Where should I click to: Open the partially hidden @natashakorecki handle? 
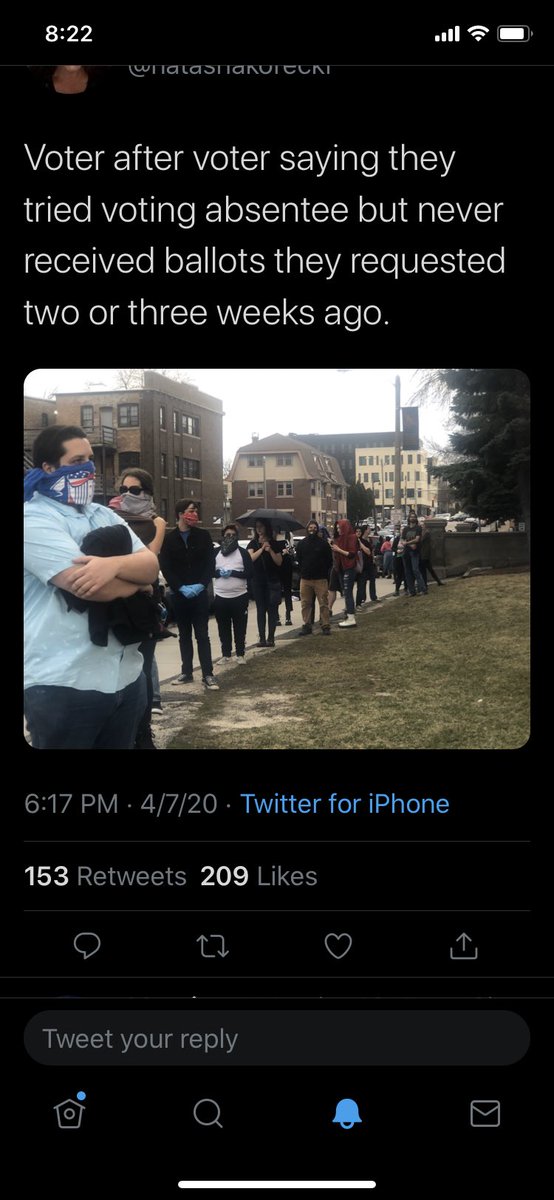230,69
